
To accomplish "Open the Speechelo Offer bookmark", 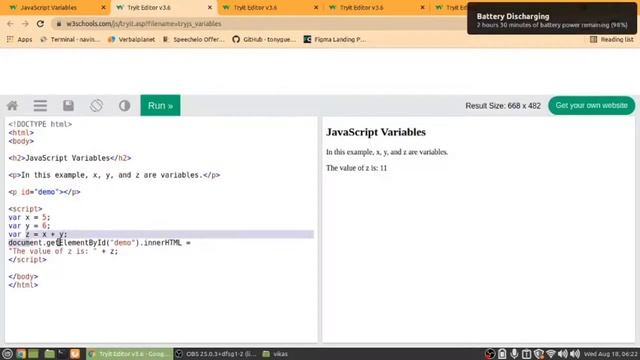I will click(x=194, y=39).
